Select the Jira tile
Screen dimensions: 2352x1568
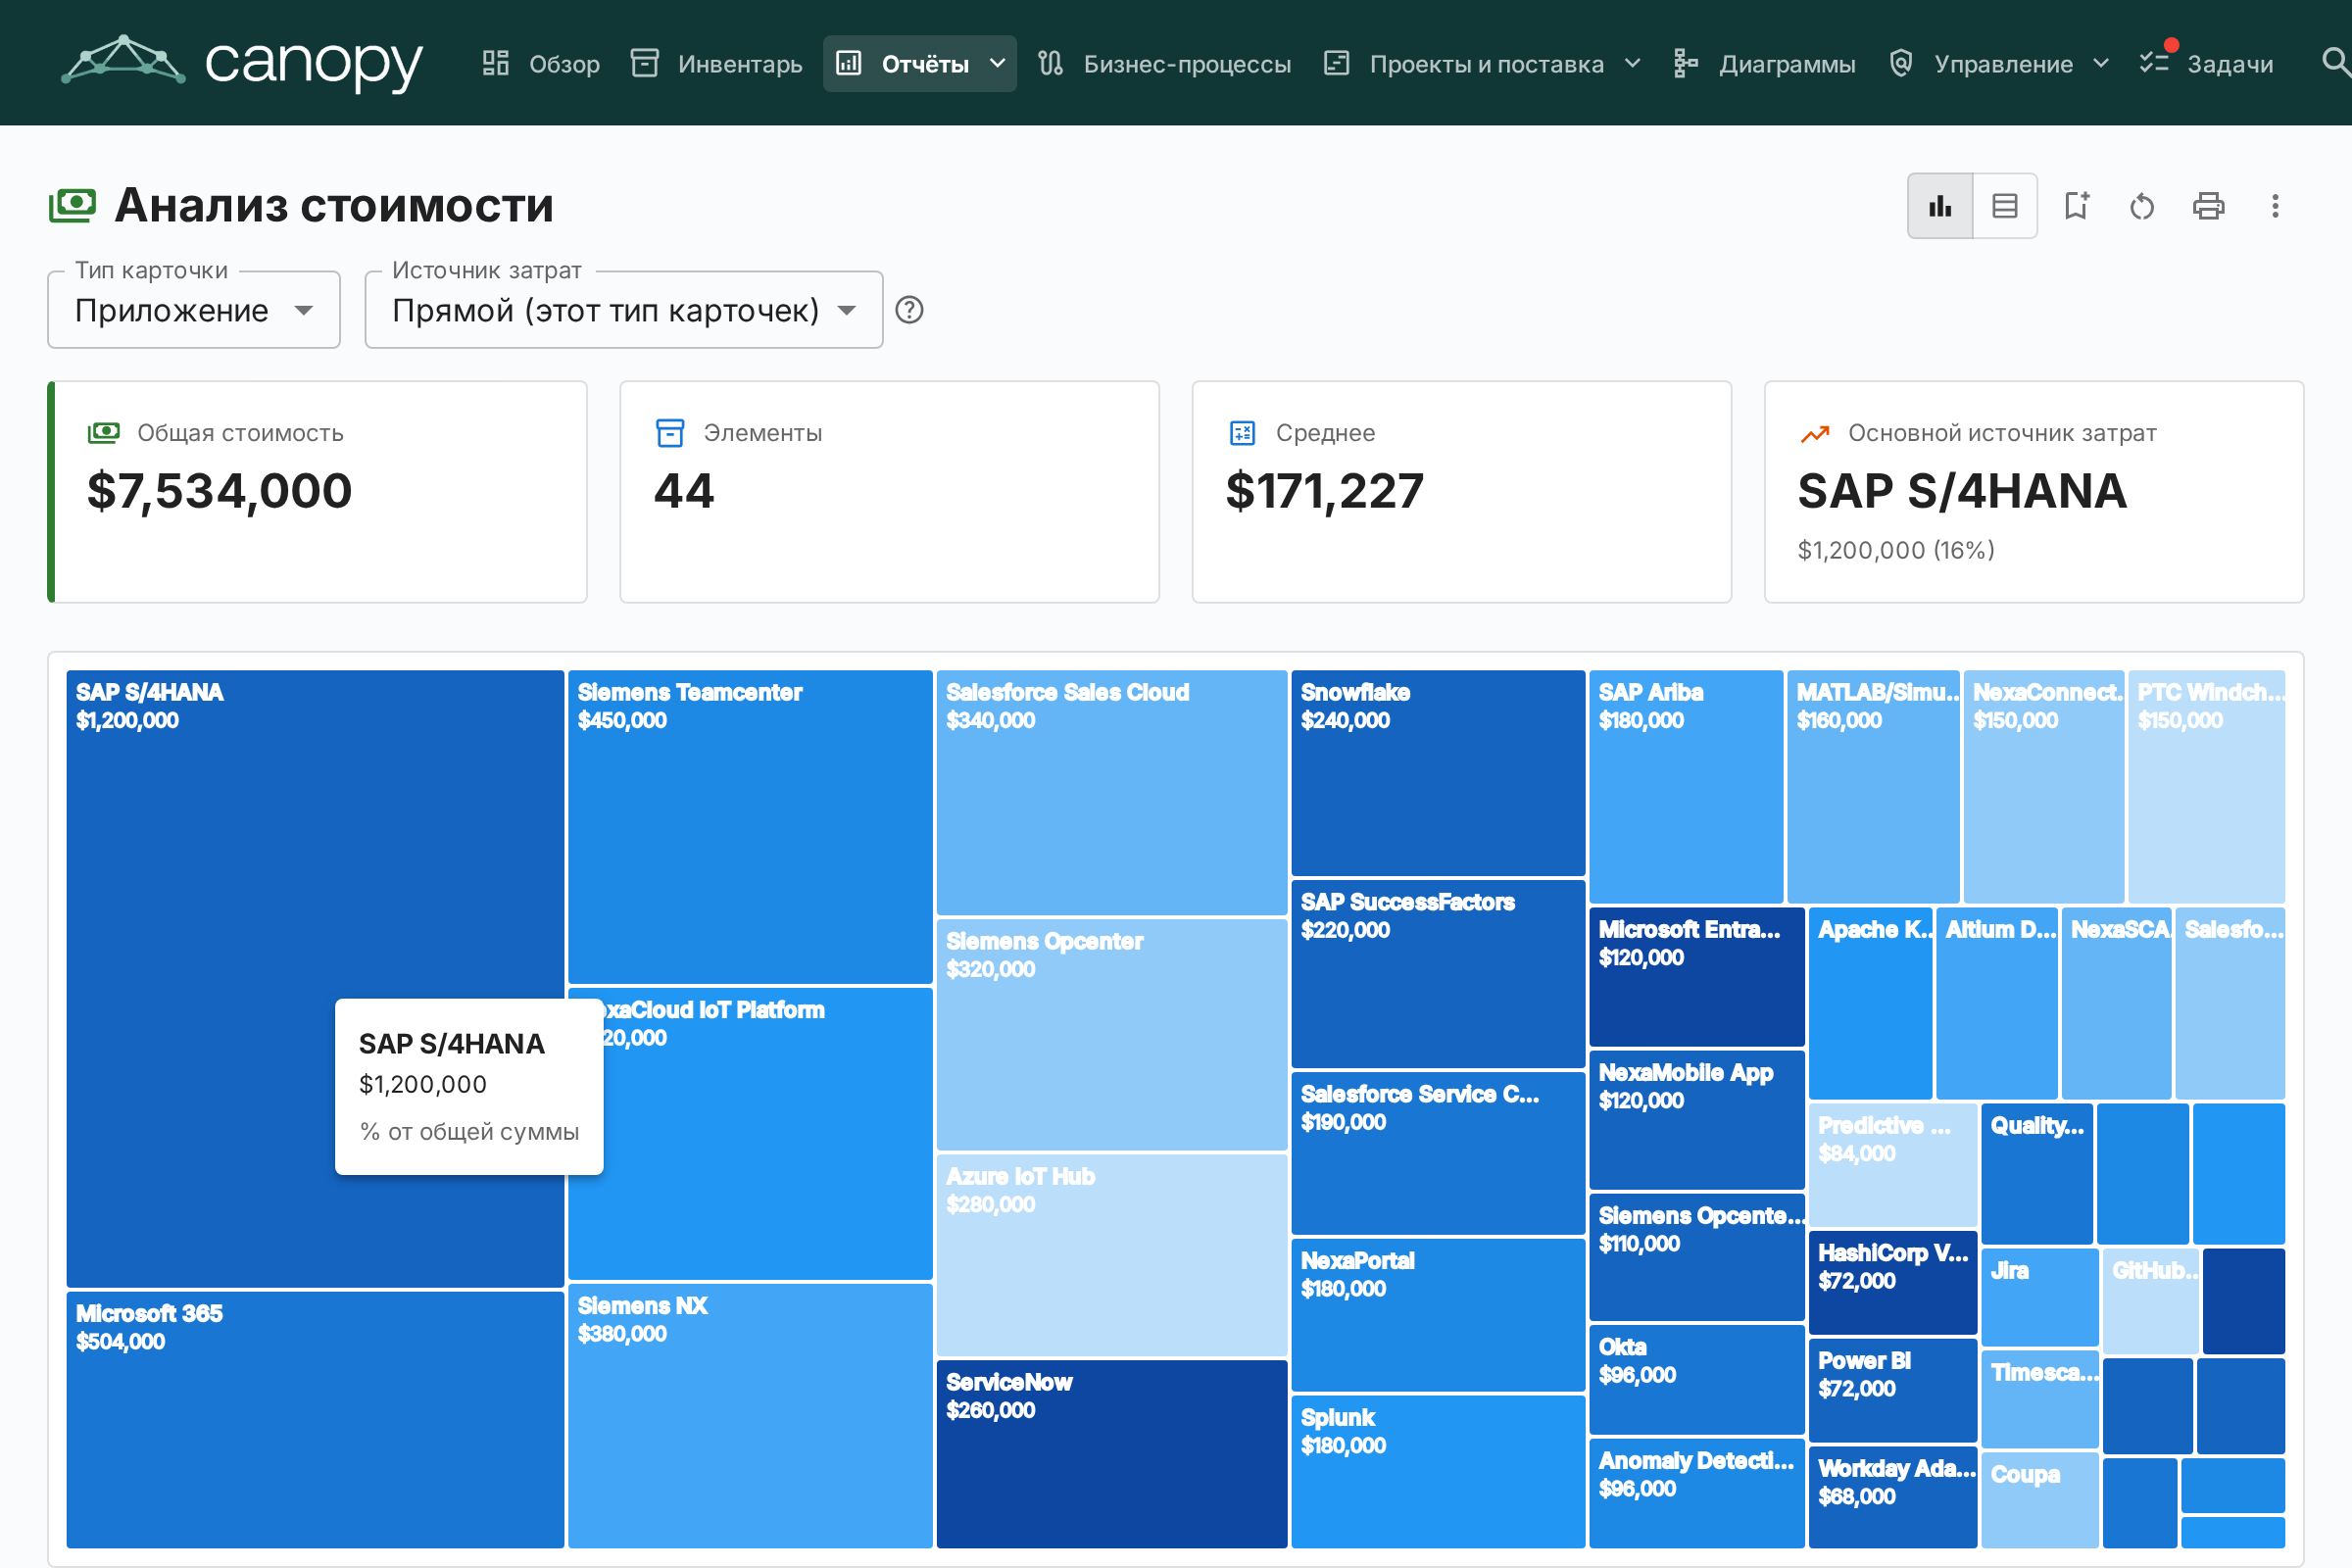[x=2040, y=1297]
